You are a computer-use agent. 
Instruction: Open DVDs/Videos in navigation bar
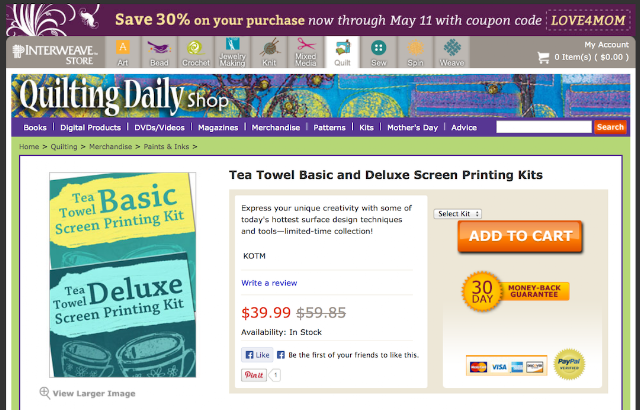click(x=159, y=128)
